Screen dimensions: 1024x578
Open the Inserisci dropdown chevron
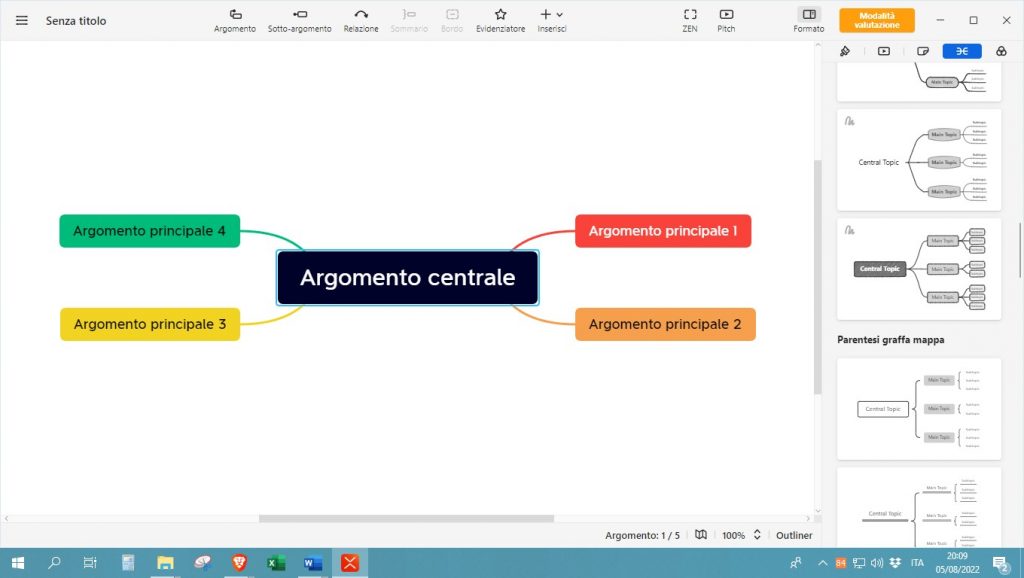(x=560, y=15)
